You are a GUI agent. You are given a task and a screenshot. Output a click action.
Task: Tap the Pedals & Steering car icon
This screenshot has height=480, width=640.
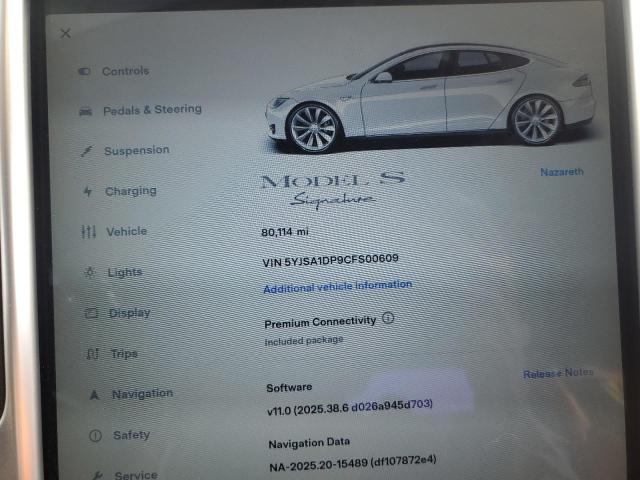85,111
